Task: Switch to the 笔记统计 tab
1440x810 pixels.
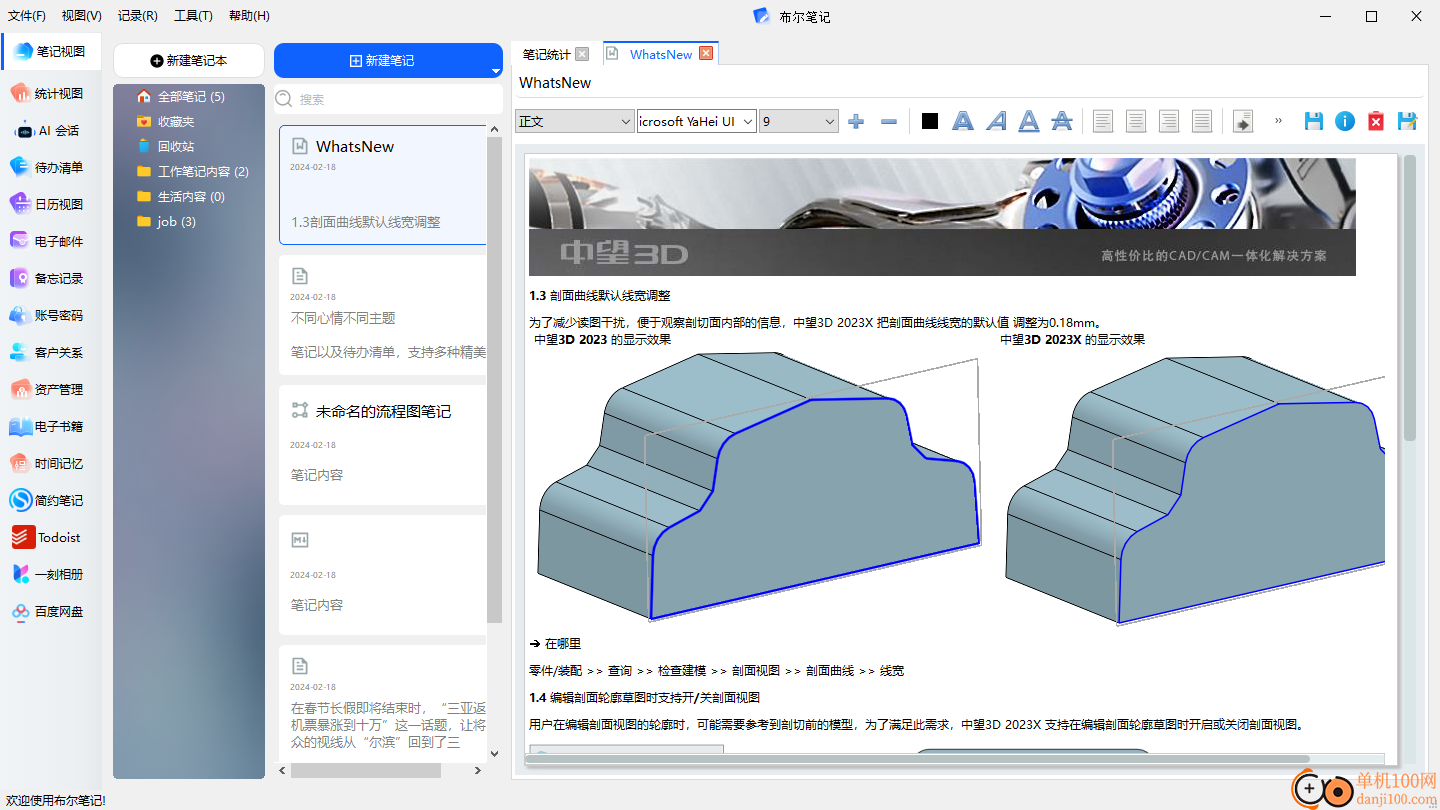Action: pos(547,54)
